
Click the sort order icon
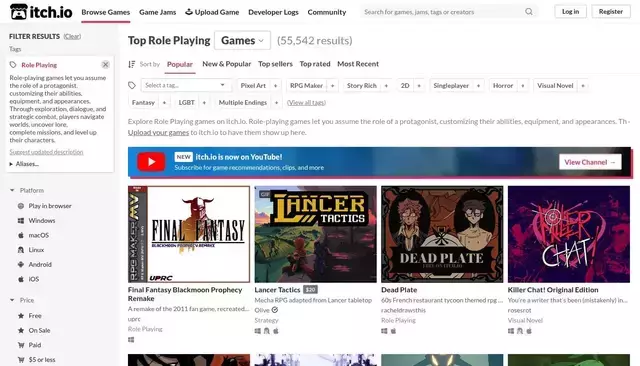pyautogui.click(x=131, y=64)
